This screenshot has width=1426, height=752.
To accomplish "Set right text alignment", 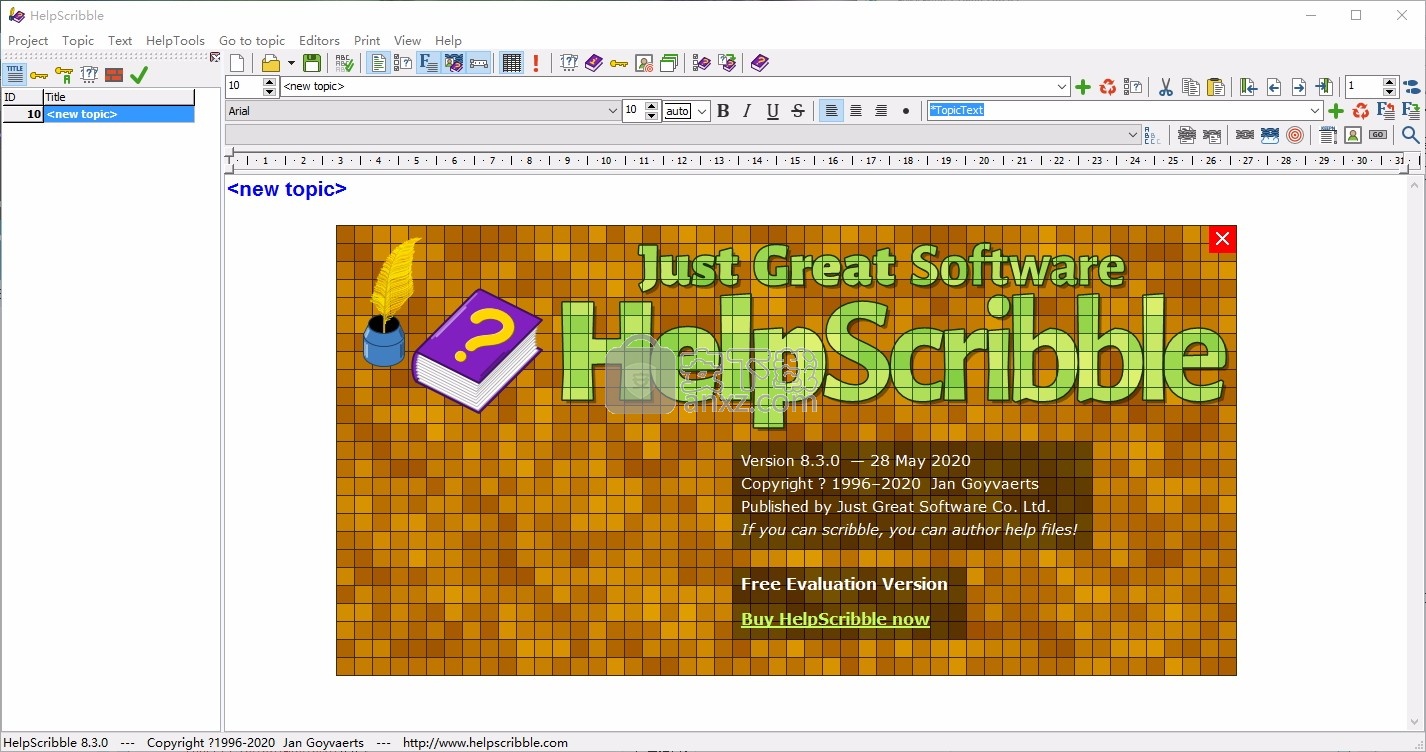I will pos(881,111).
